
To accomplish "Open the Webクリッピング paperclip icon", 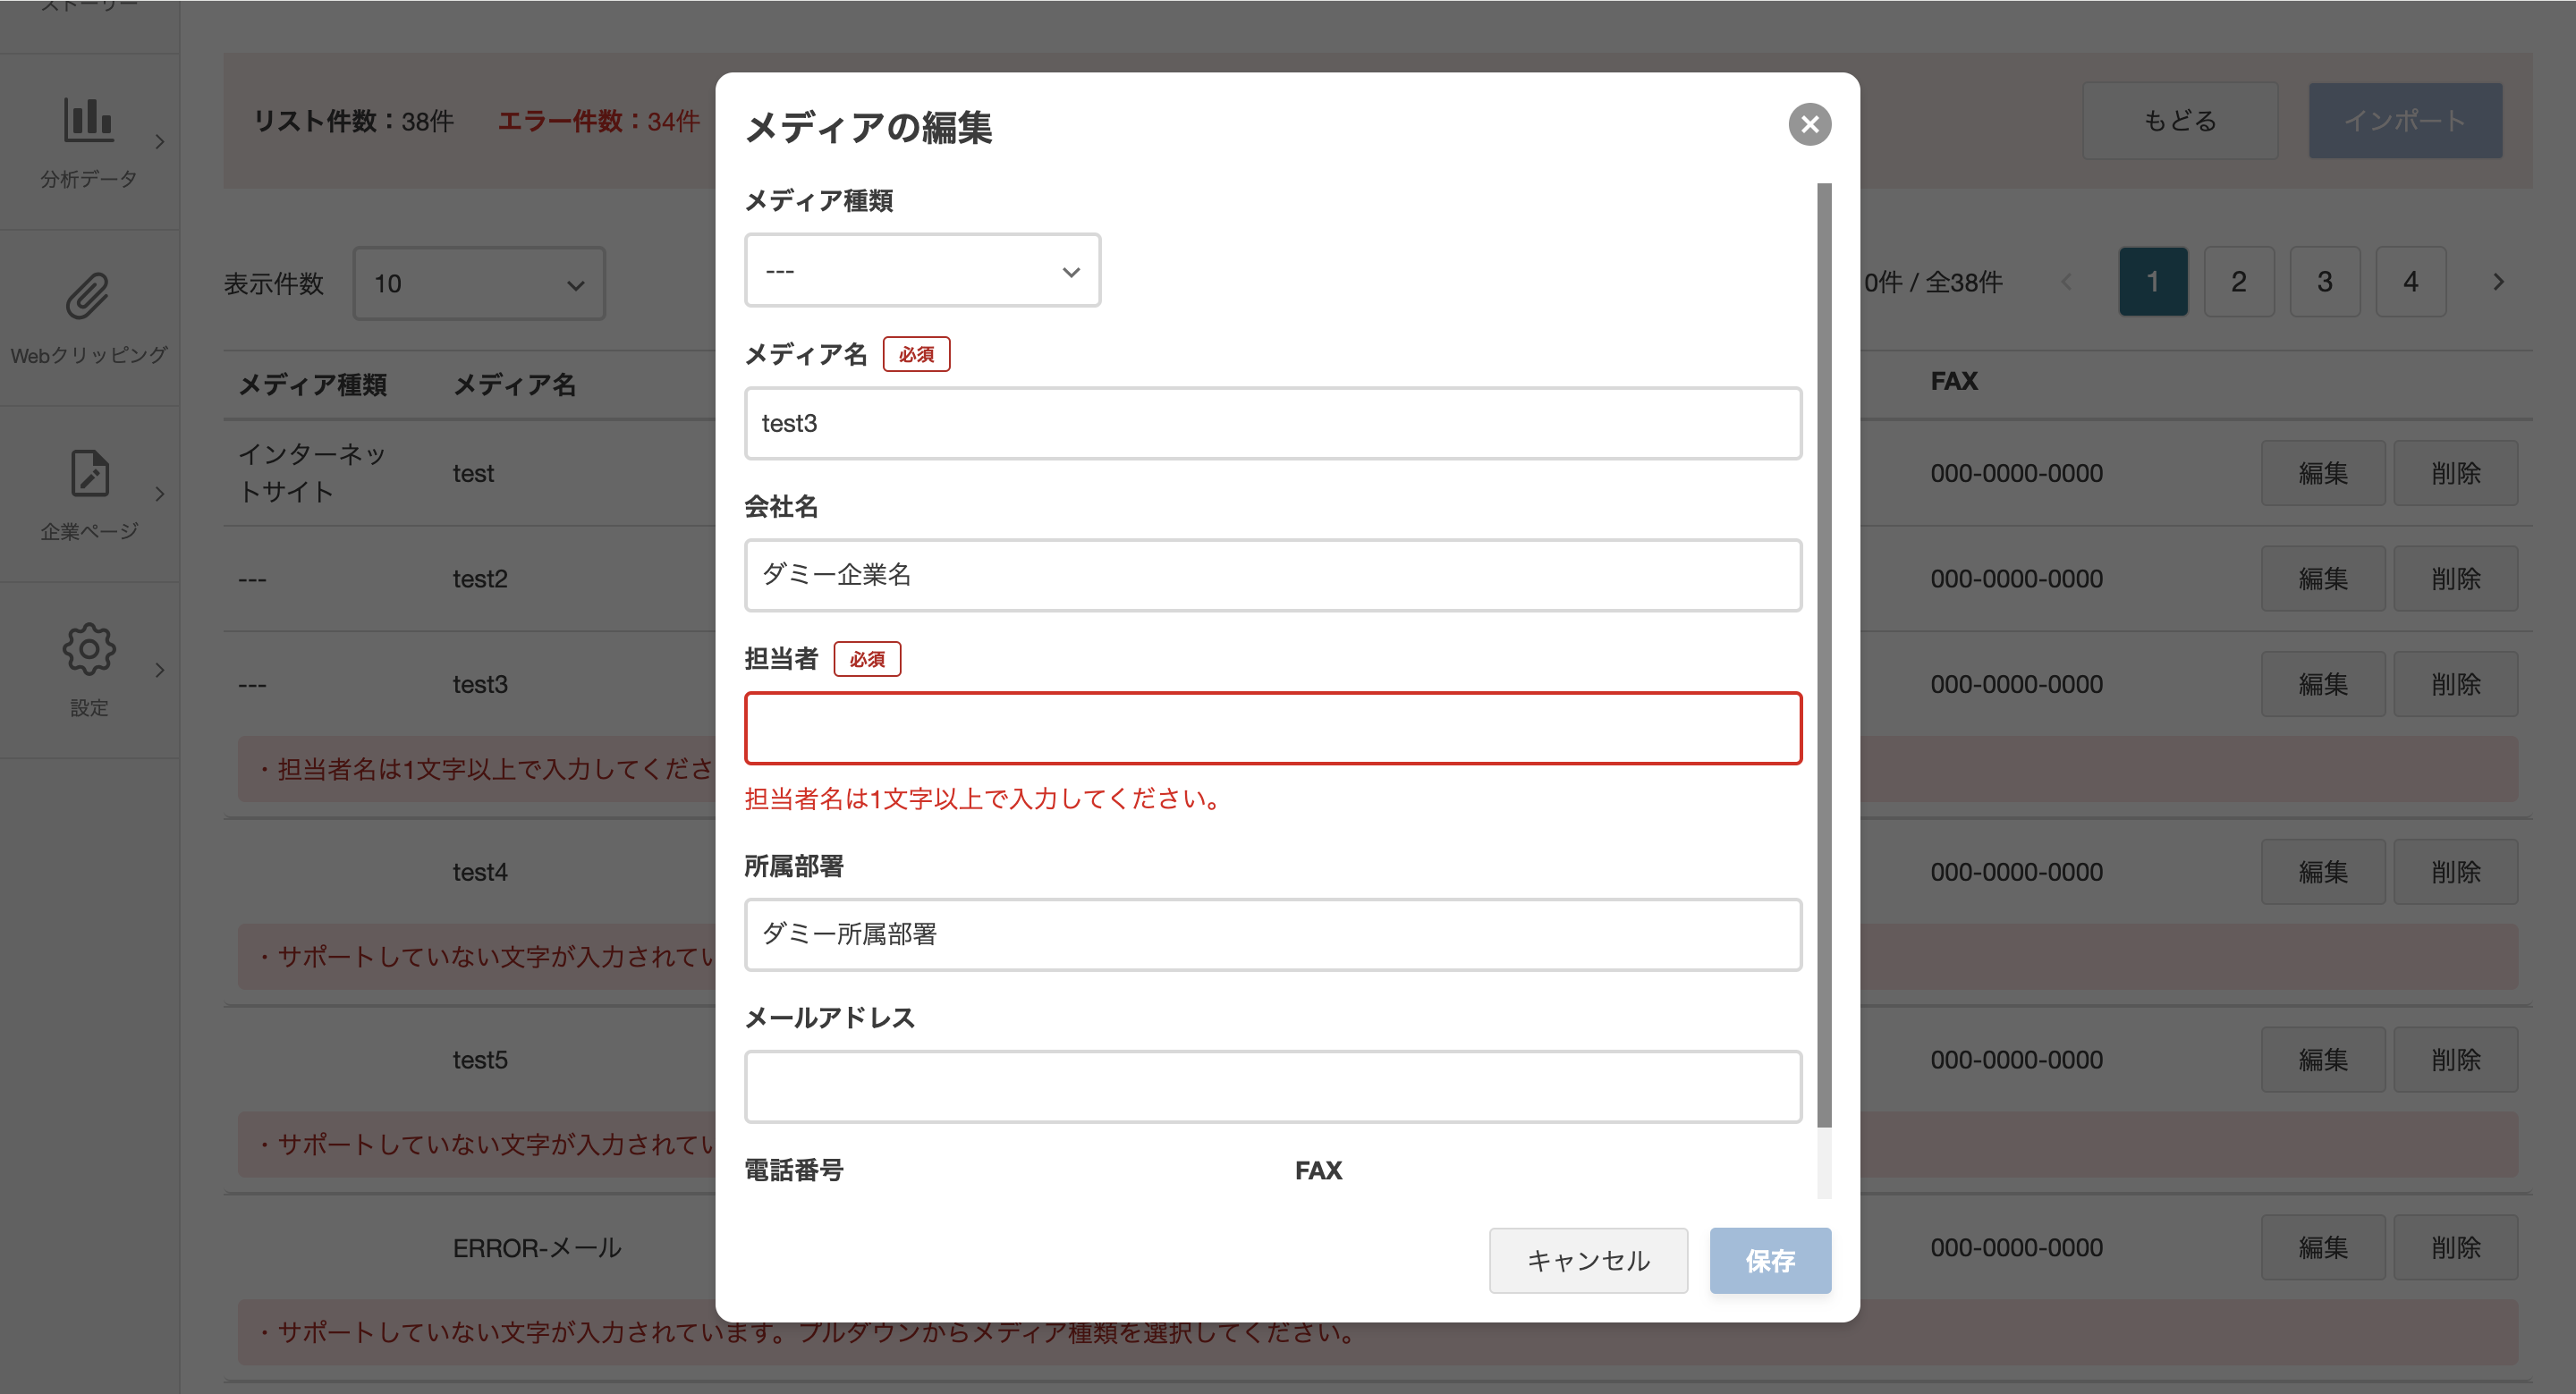I will pos(88,297).
